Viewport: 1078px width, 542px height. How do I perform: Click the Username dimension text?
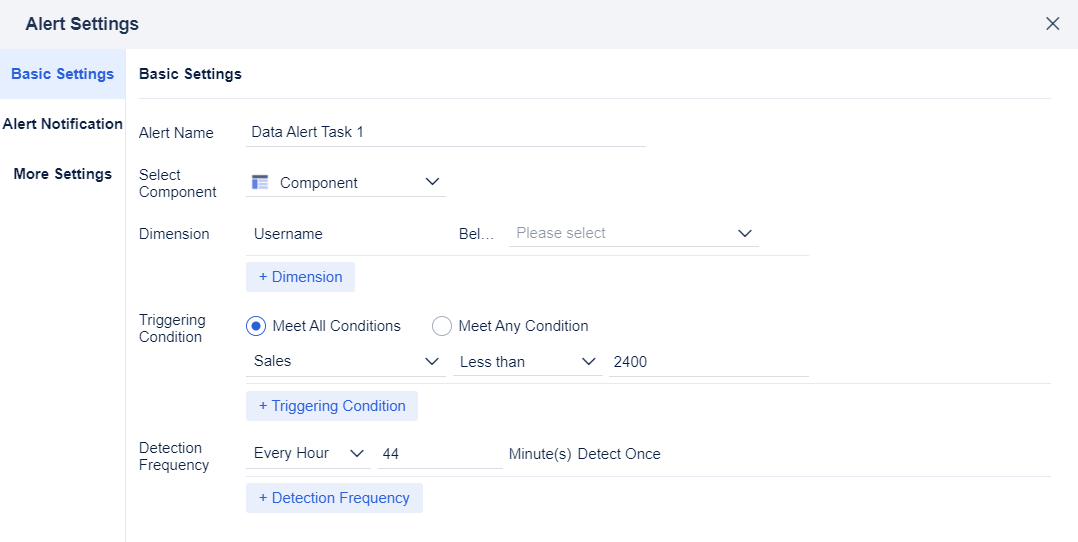click(x=288, y=234)
